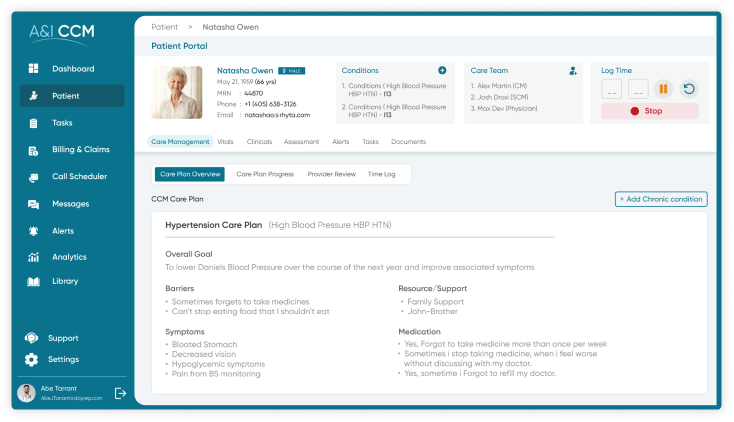Click Abe Tarrant's profile avatar

point(26,393)
